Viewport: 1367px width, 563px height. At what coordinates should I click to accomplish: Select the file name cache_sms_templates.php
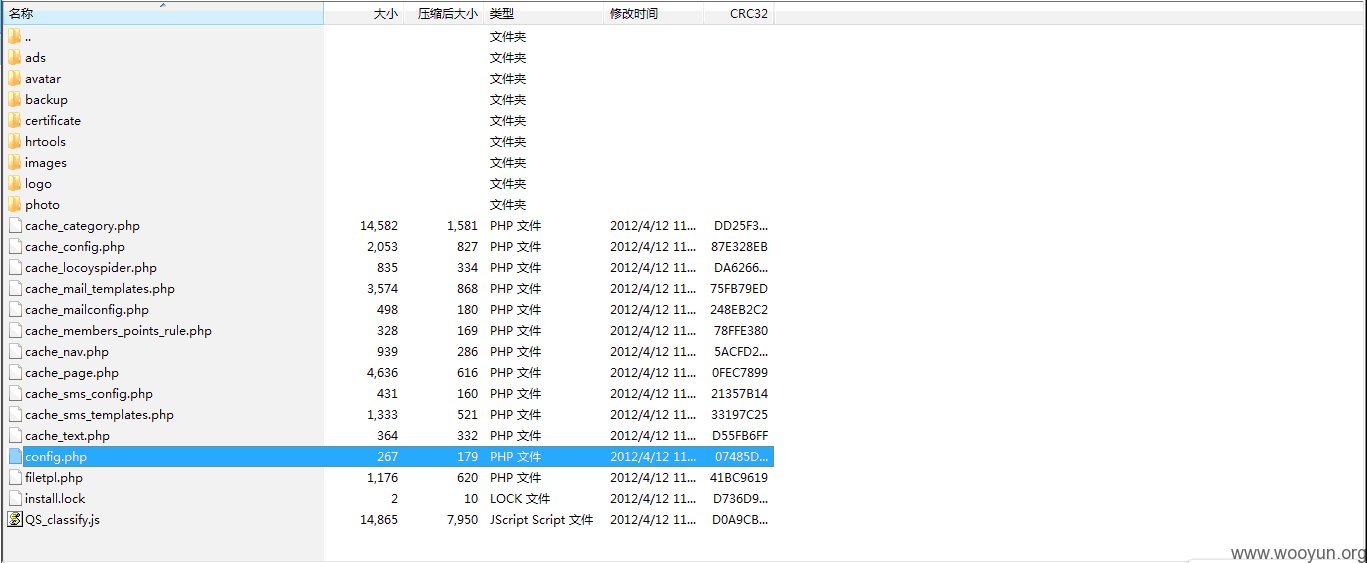[x=99, y=415]
